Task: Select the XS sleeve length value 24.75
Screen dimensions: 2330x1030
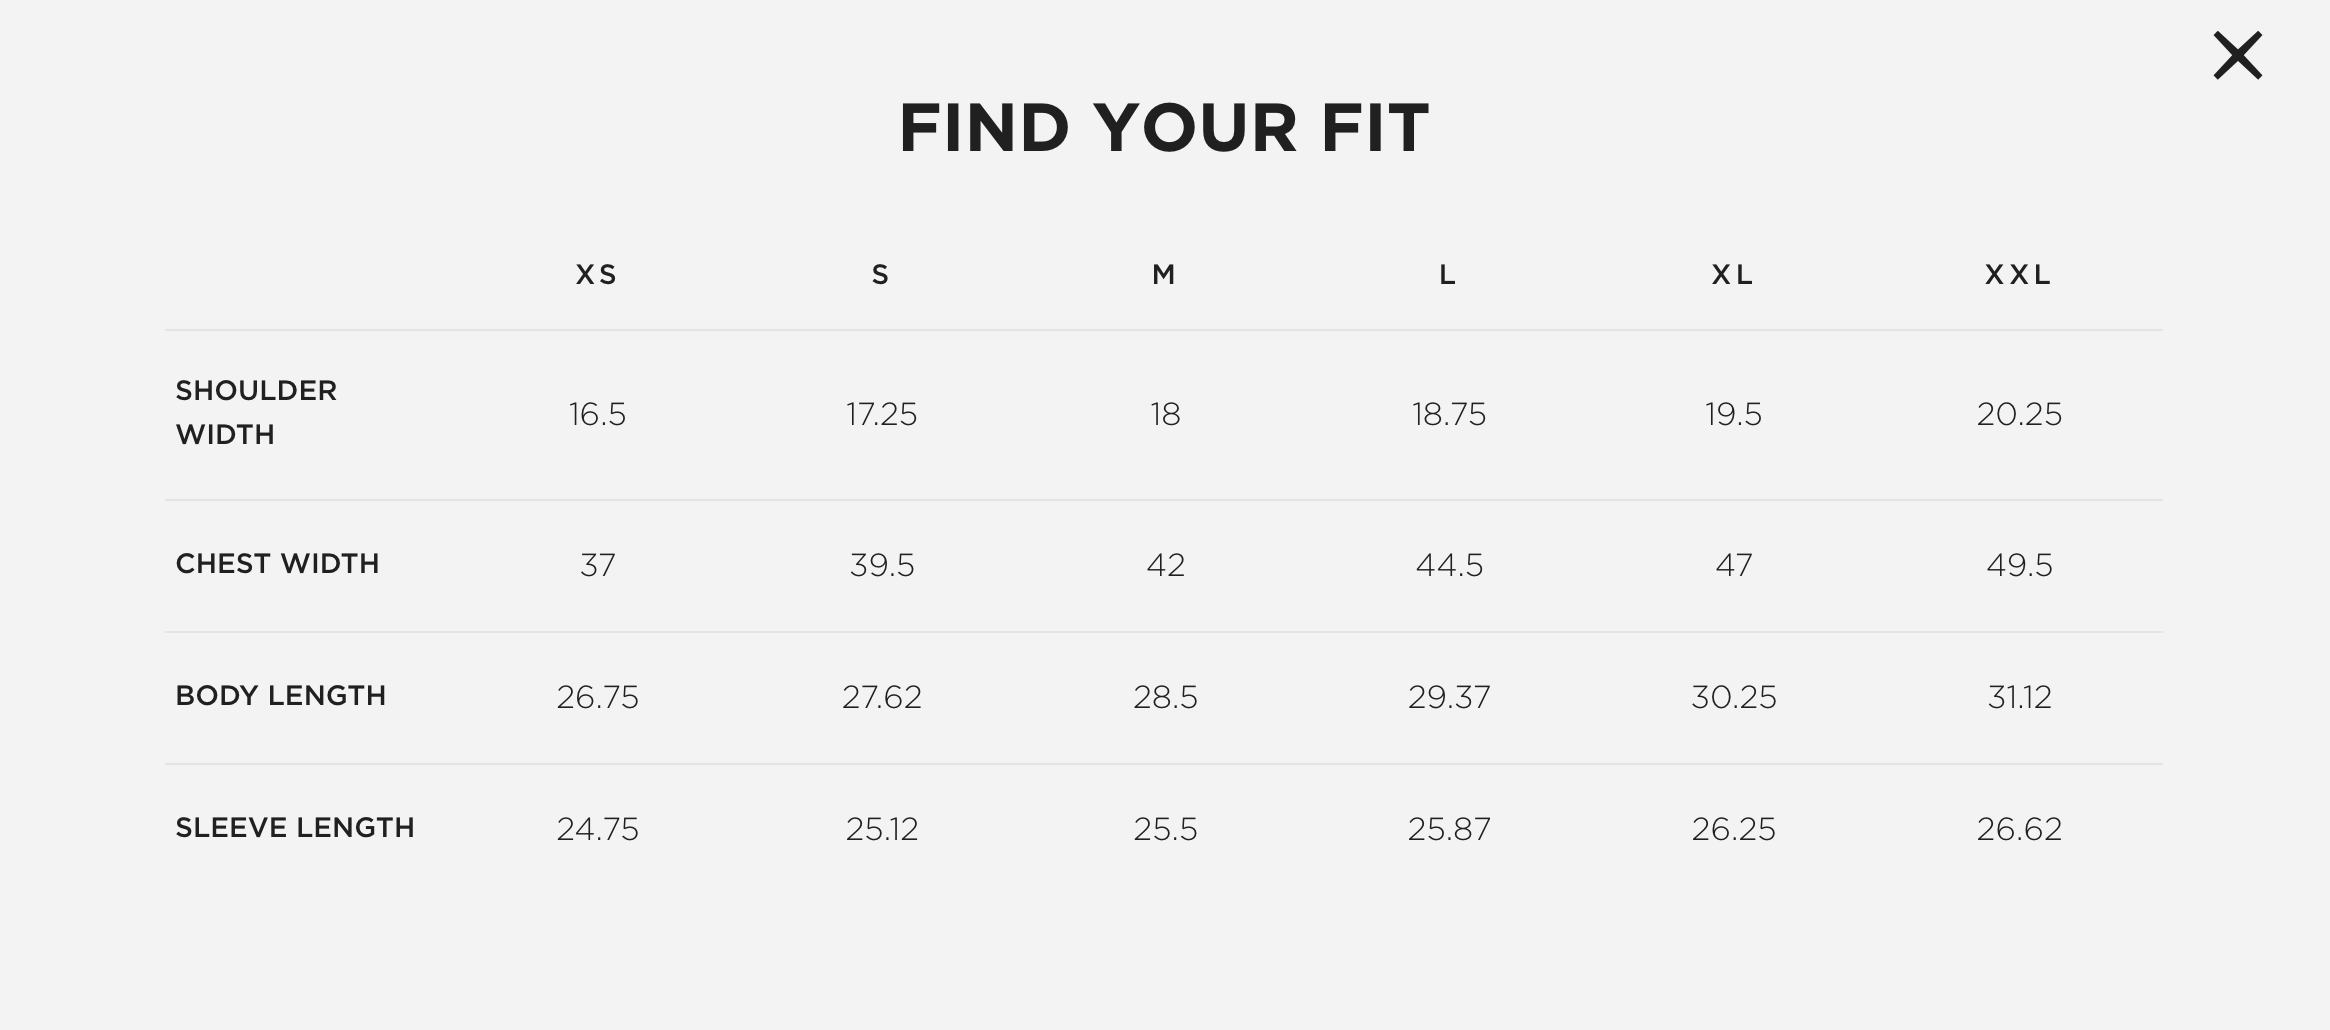Action: tap(597, 829)
